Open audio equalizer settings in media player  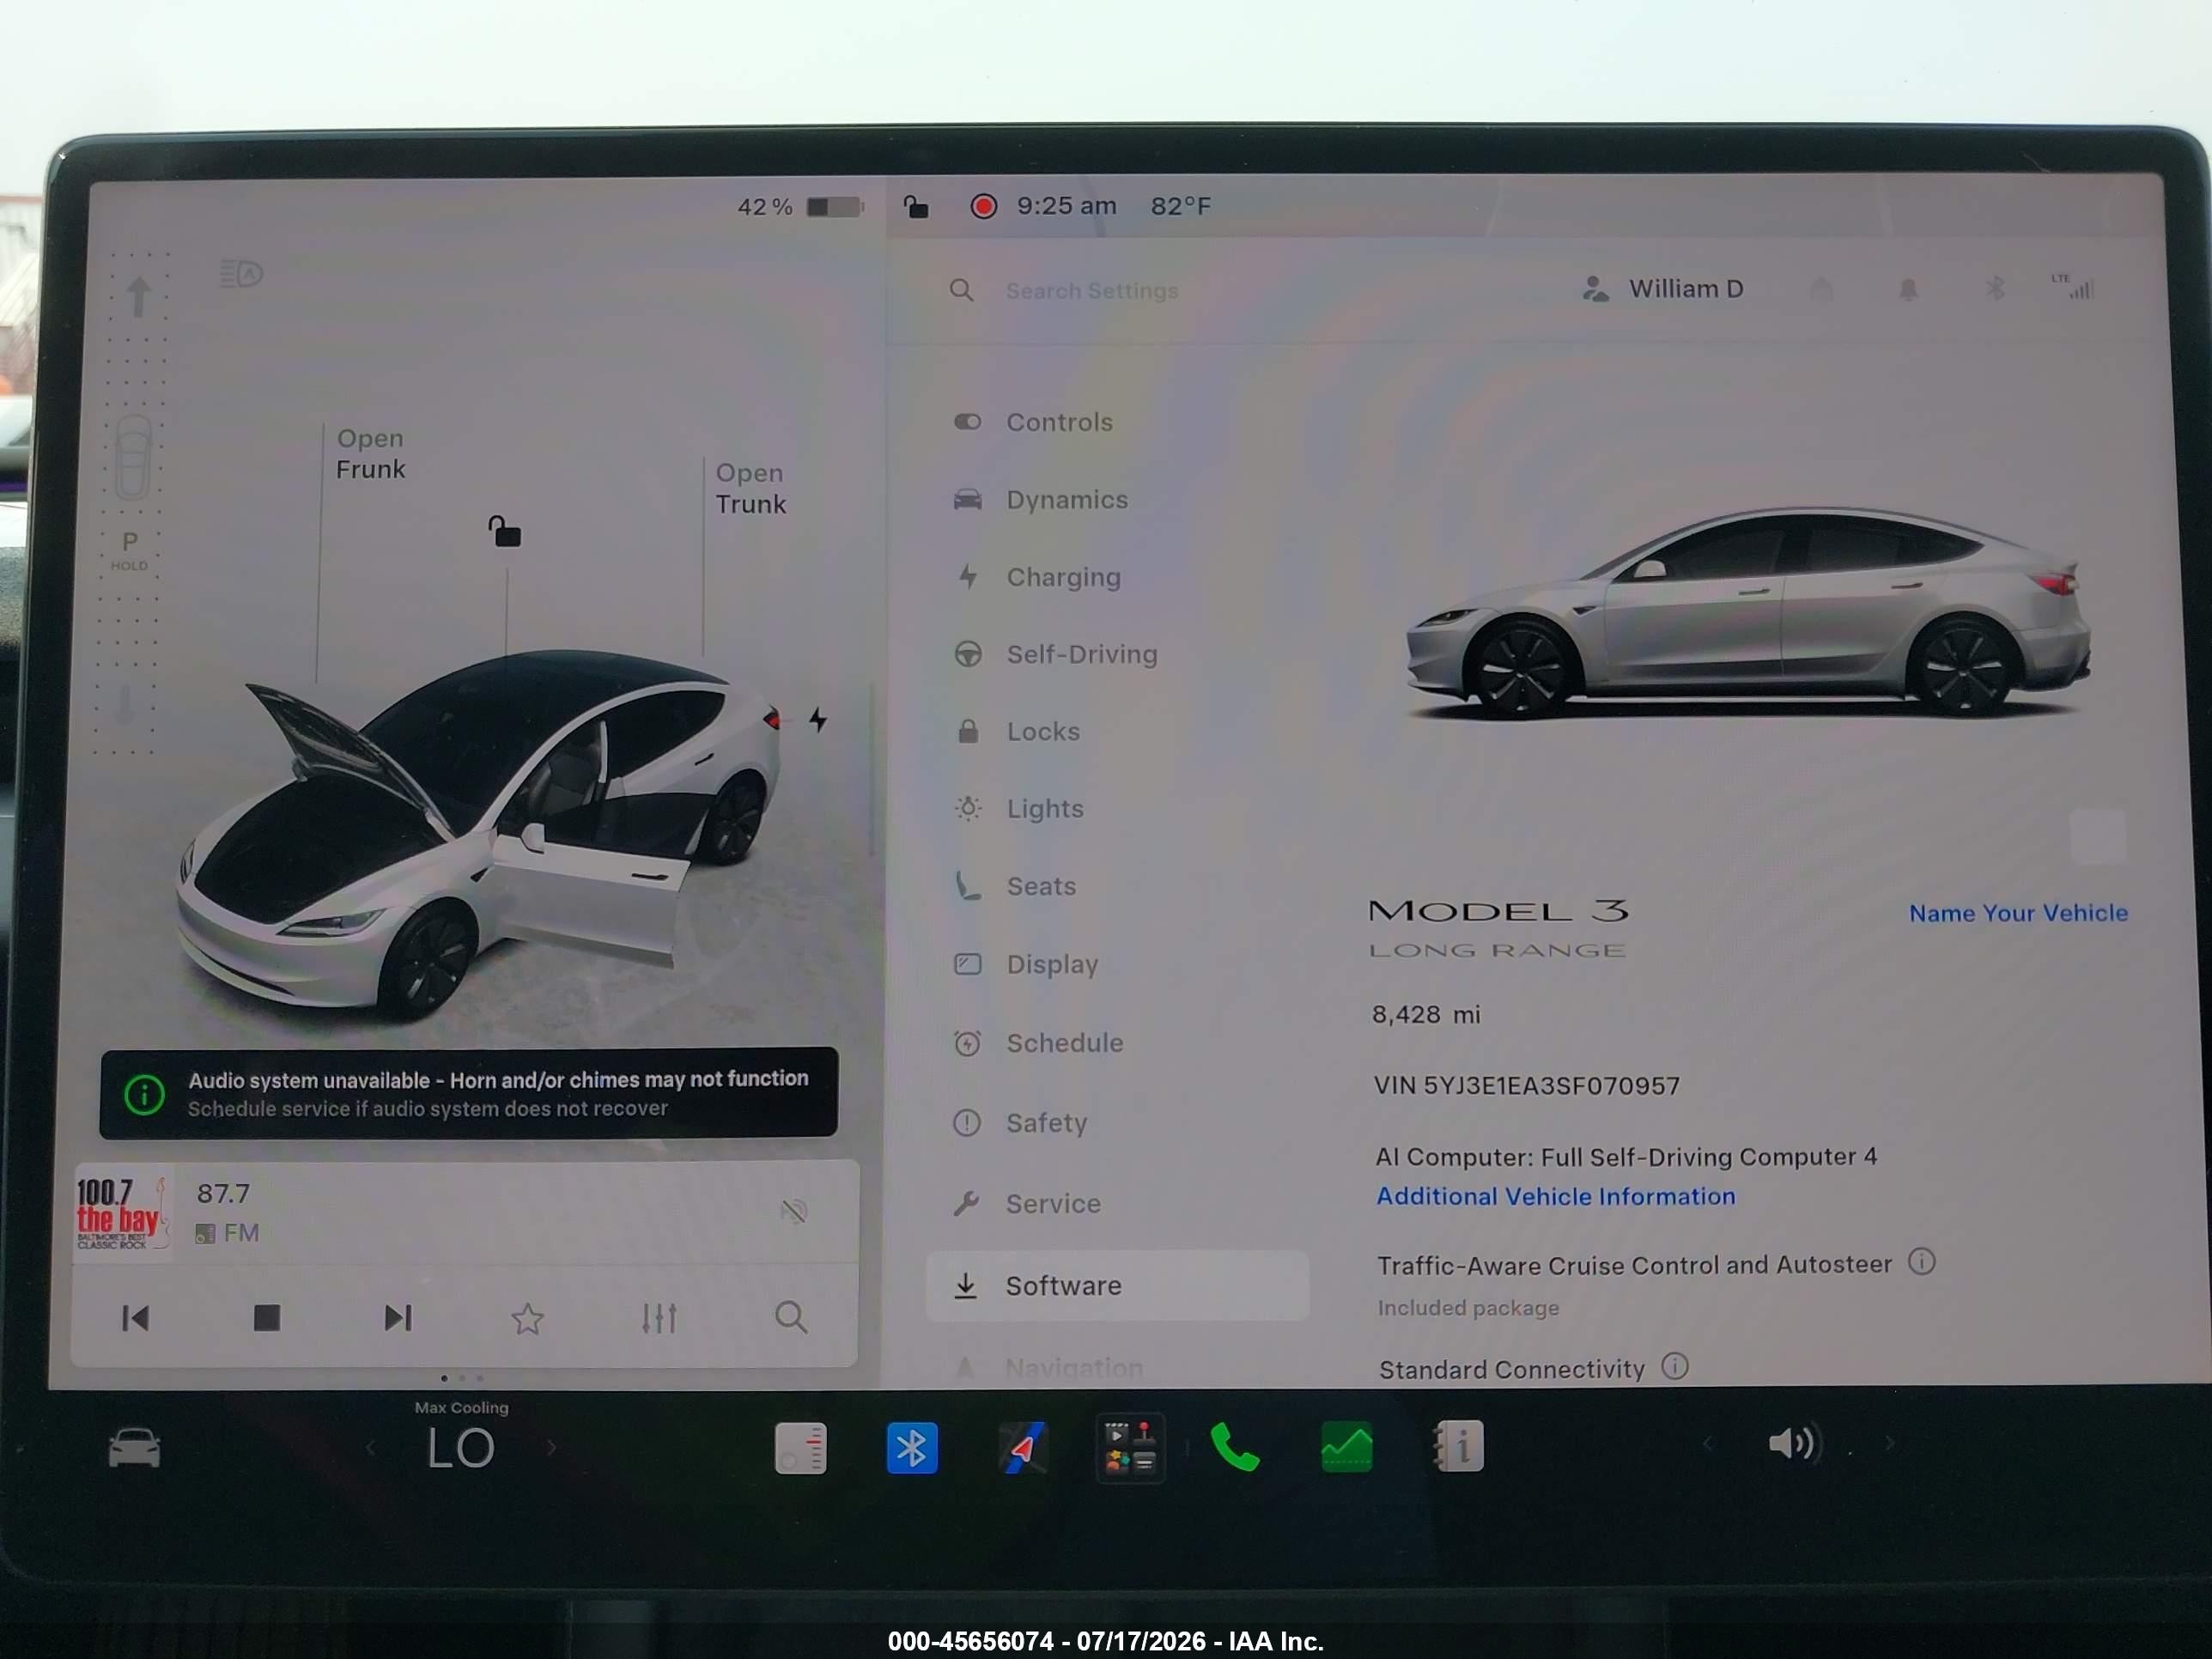[x=659, y=1318]
